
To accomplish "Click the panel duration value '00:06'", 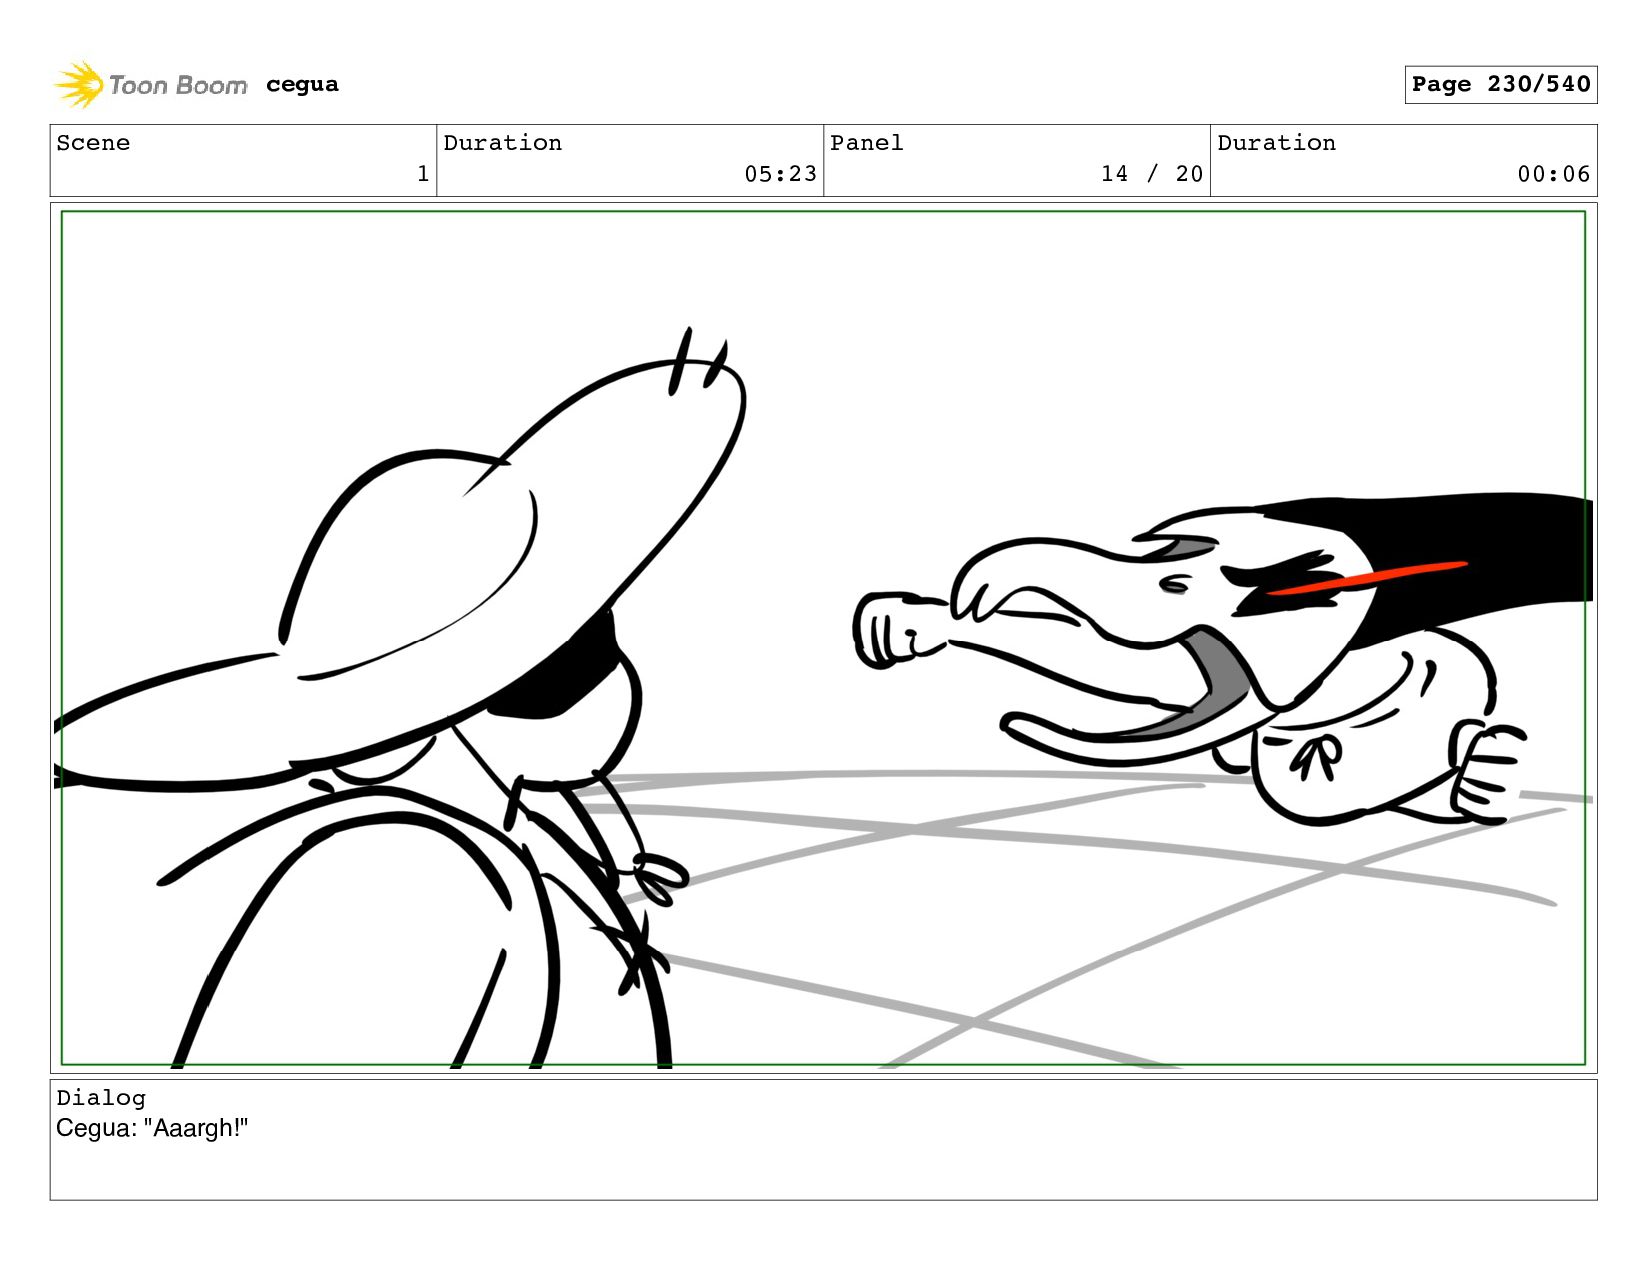I will pos(1553,174).
